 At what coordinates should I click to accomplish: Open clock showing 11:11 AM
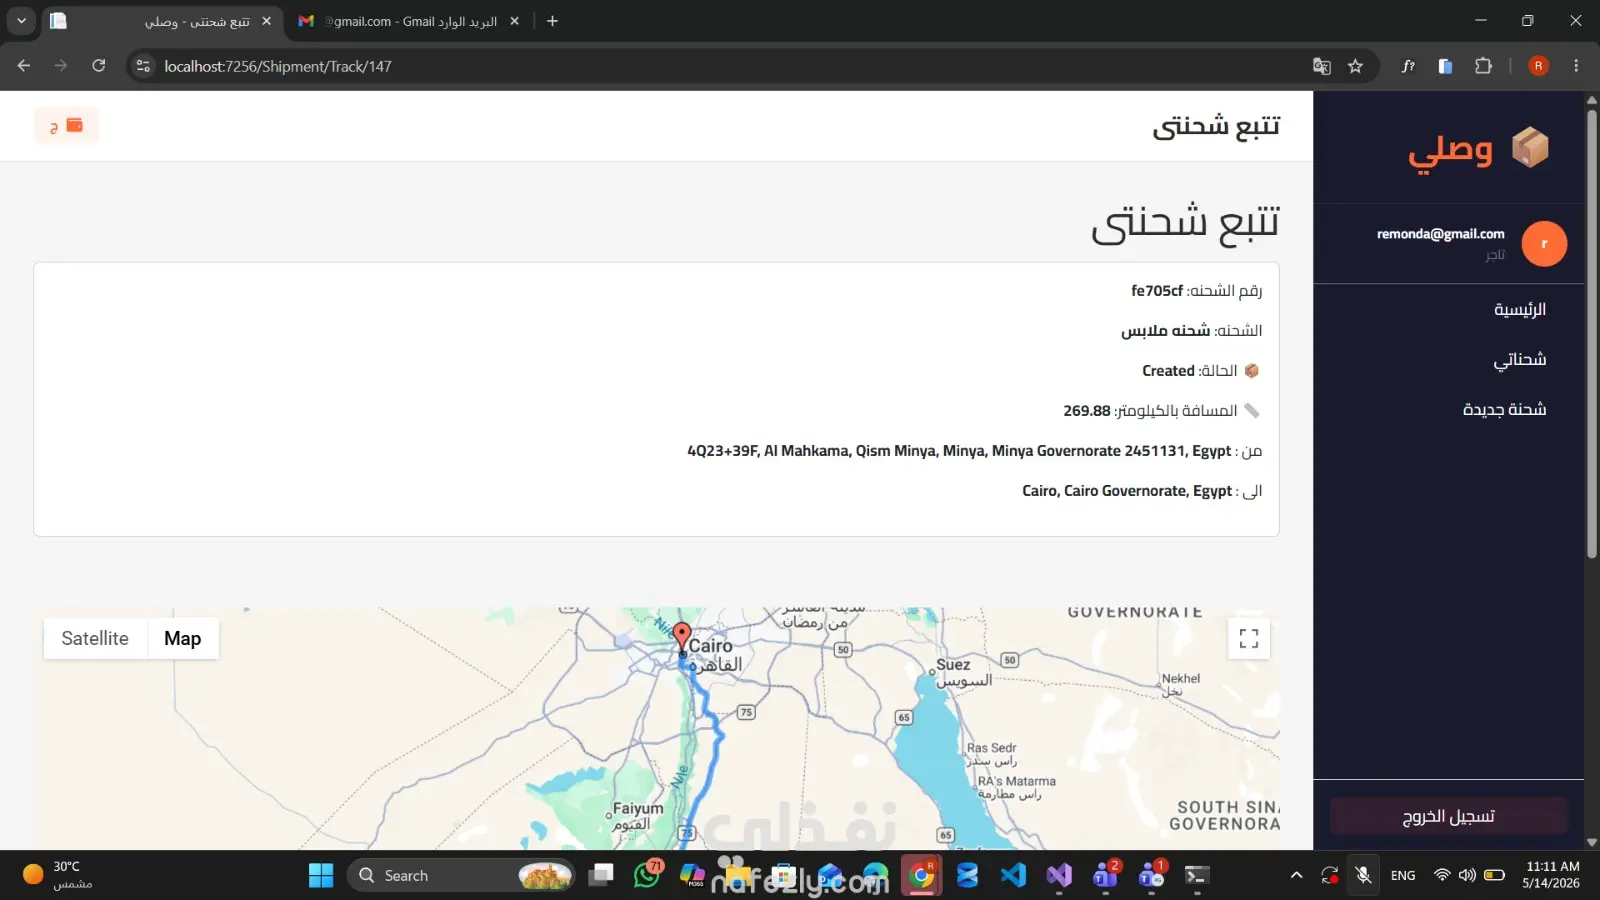[x=1552, y=875]
